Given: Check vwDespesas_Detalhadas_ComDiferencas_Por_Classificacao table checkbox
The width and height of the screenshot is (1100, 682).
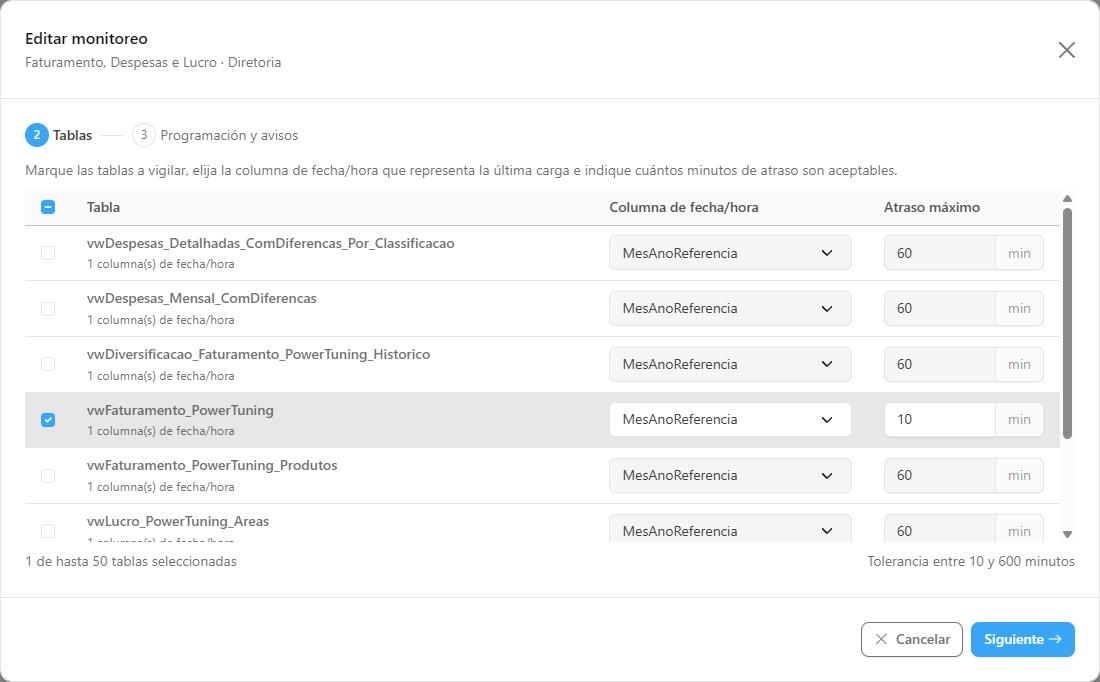Looking at the screenshot, I should (x=48, y=253).
